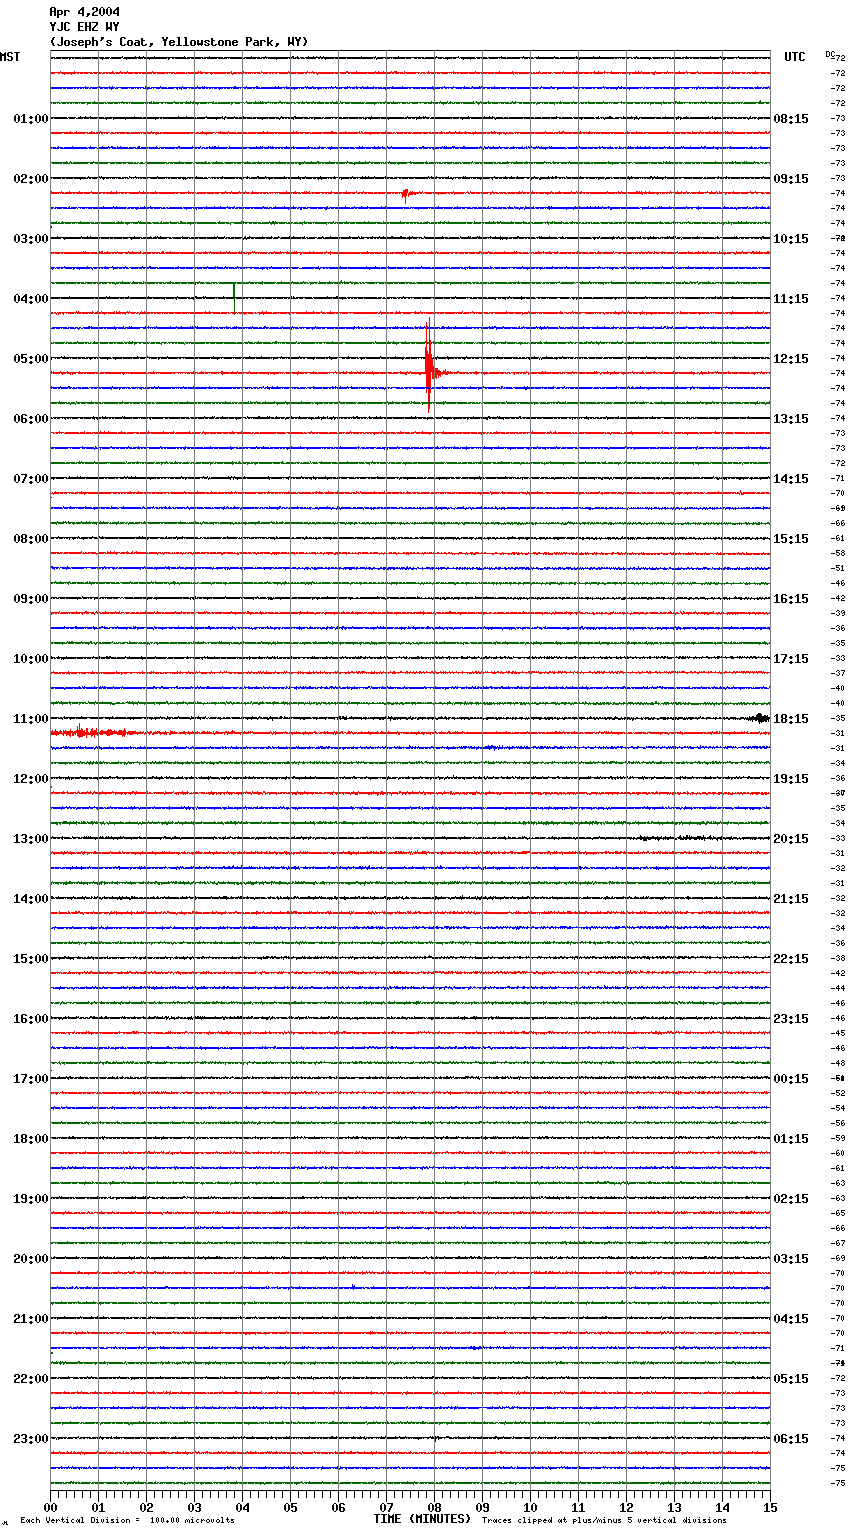Choose the 08:00 MST time label
This screenshot has width=850, height=1534.
point(31,539)
